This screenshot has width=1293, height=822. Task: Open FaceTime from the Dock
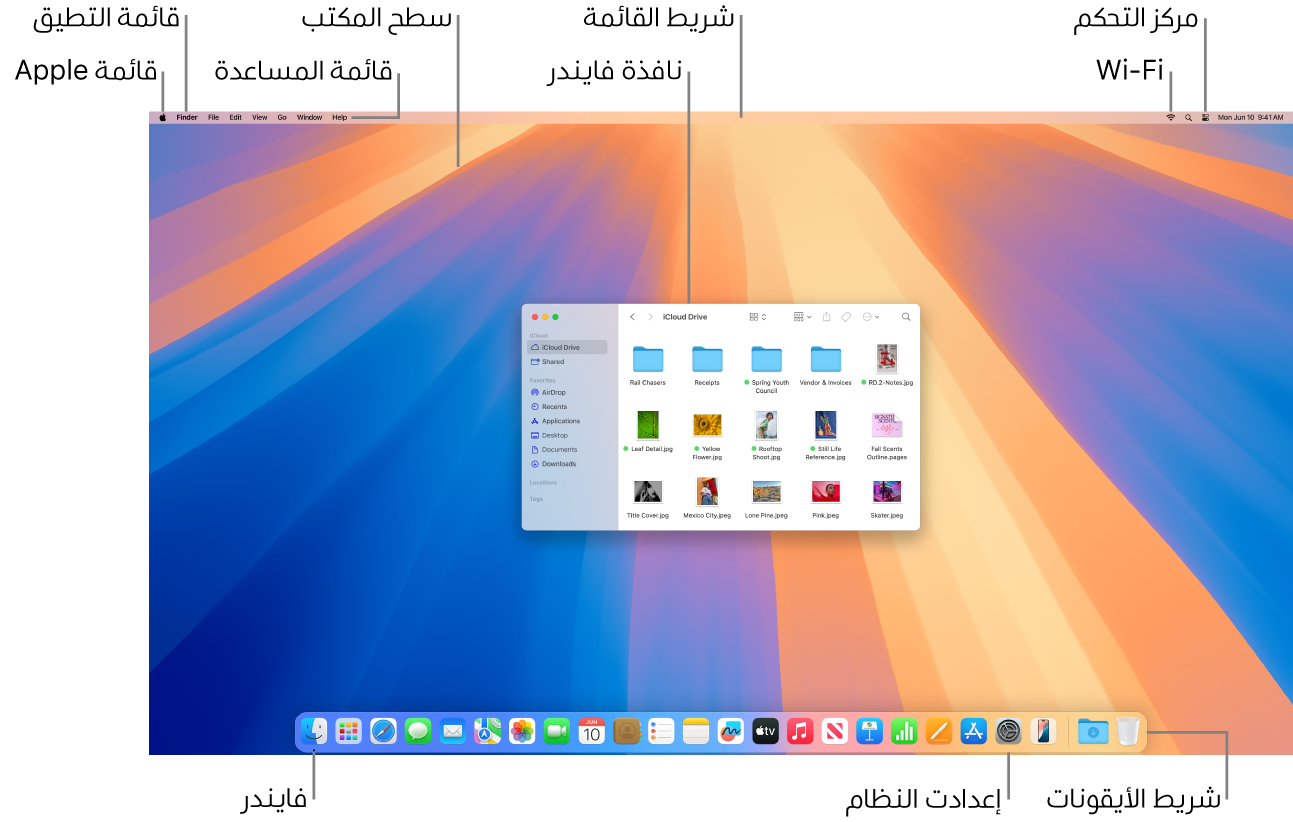(x=554, y=731)
